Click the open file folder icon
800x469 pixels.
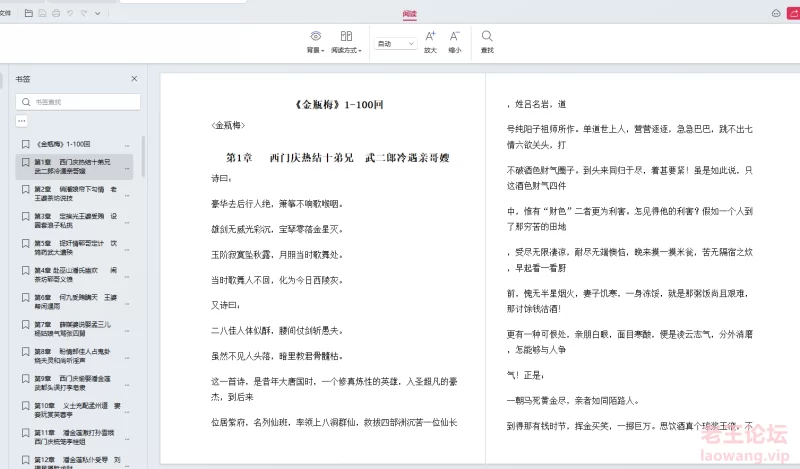tap(29, 13)
